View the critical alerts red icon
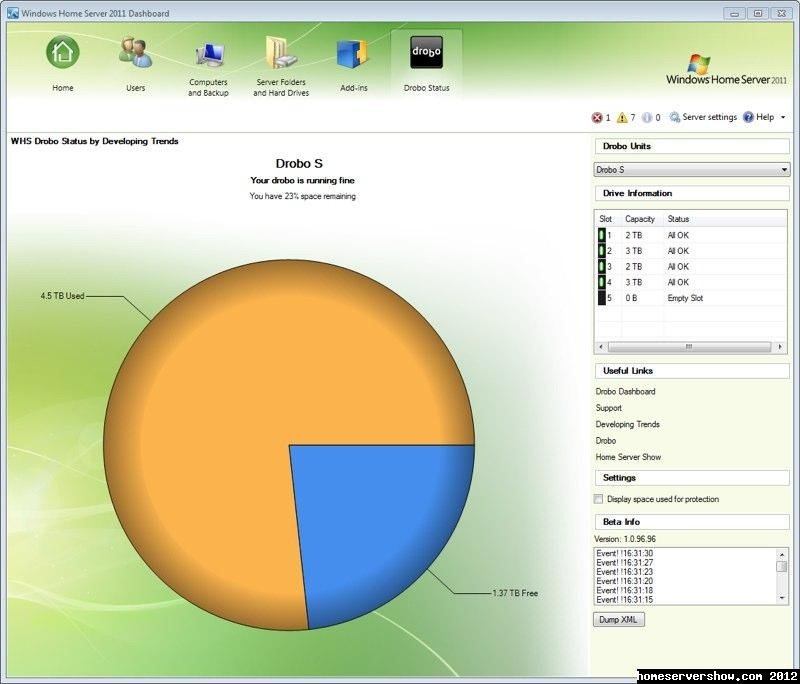The width and height of the screenshot is (800, 684). click(x=597, y=118)
